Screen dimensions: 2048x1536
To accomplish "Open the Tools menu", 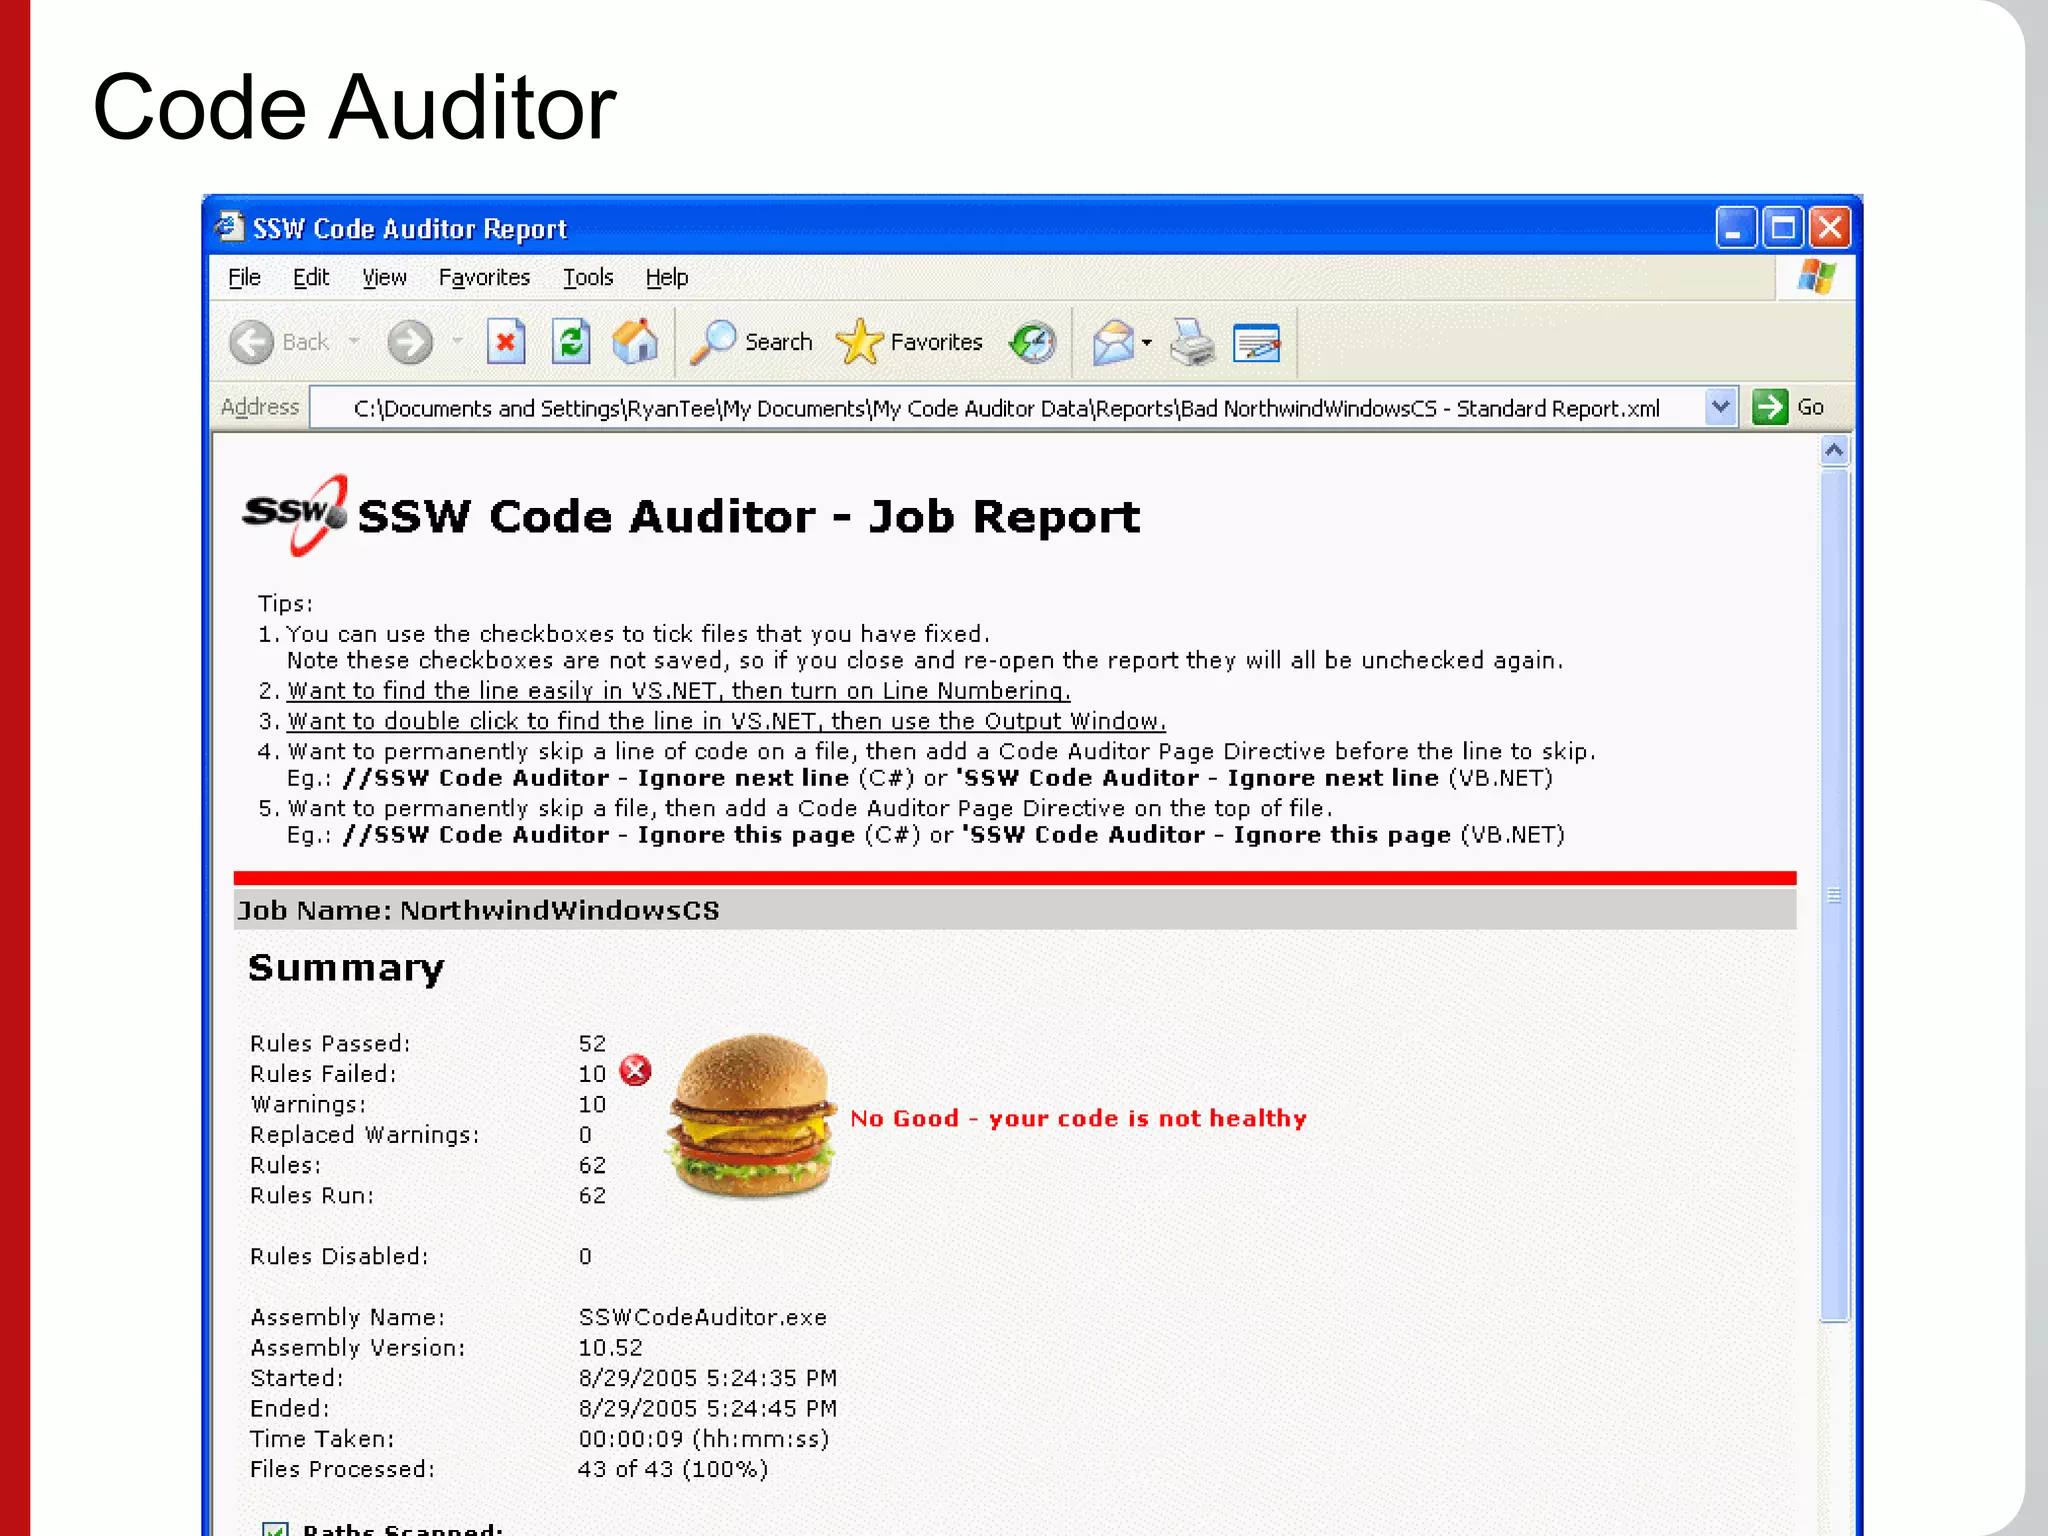I will pyautogui.click(x=588, y=277).
